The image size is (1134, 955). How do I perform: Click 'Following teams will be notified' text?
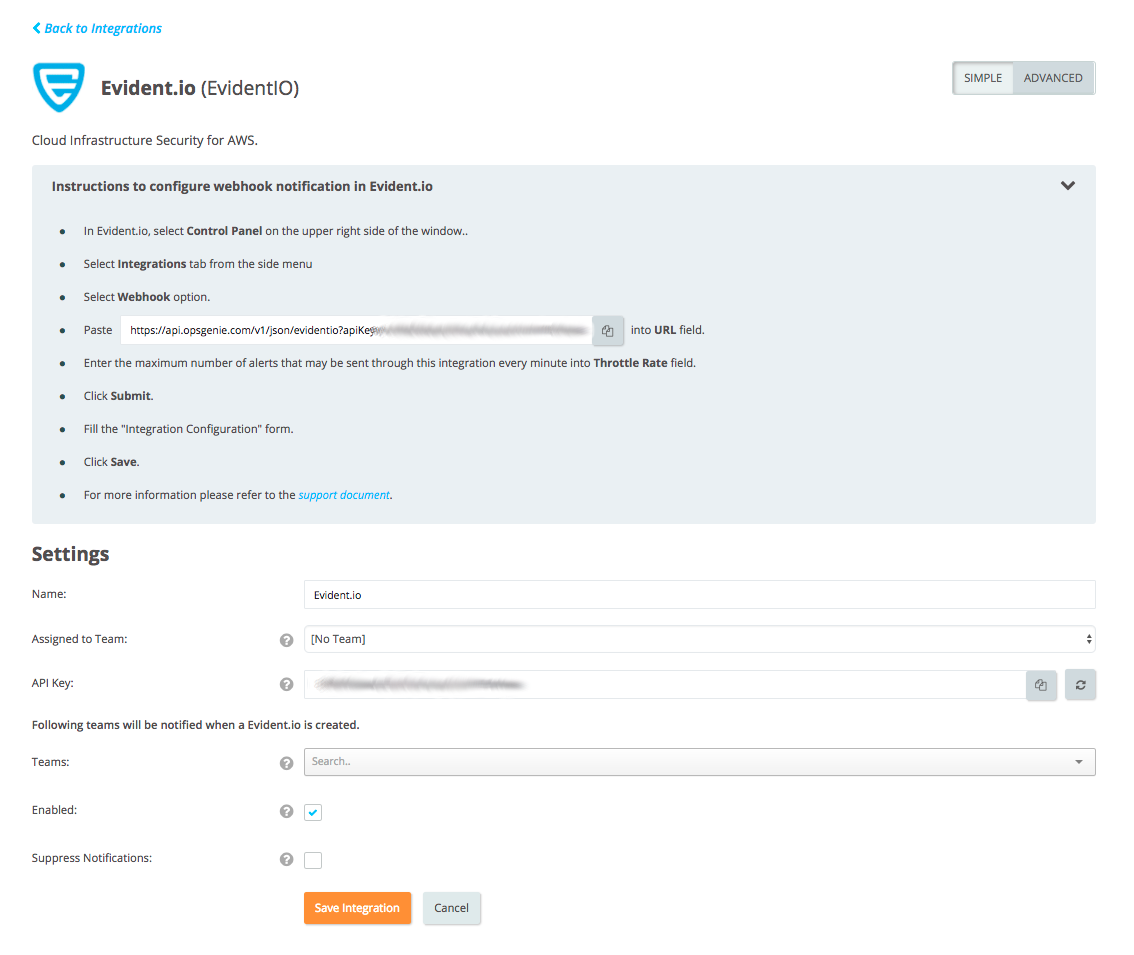195,725
